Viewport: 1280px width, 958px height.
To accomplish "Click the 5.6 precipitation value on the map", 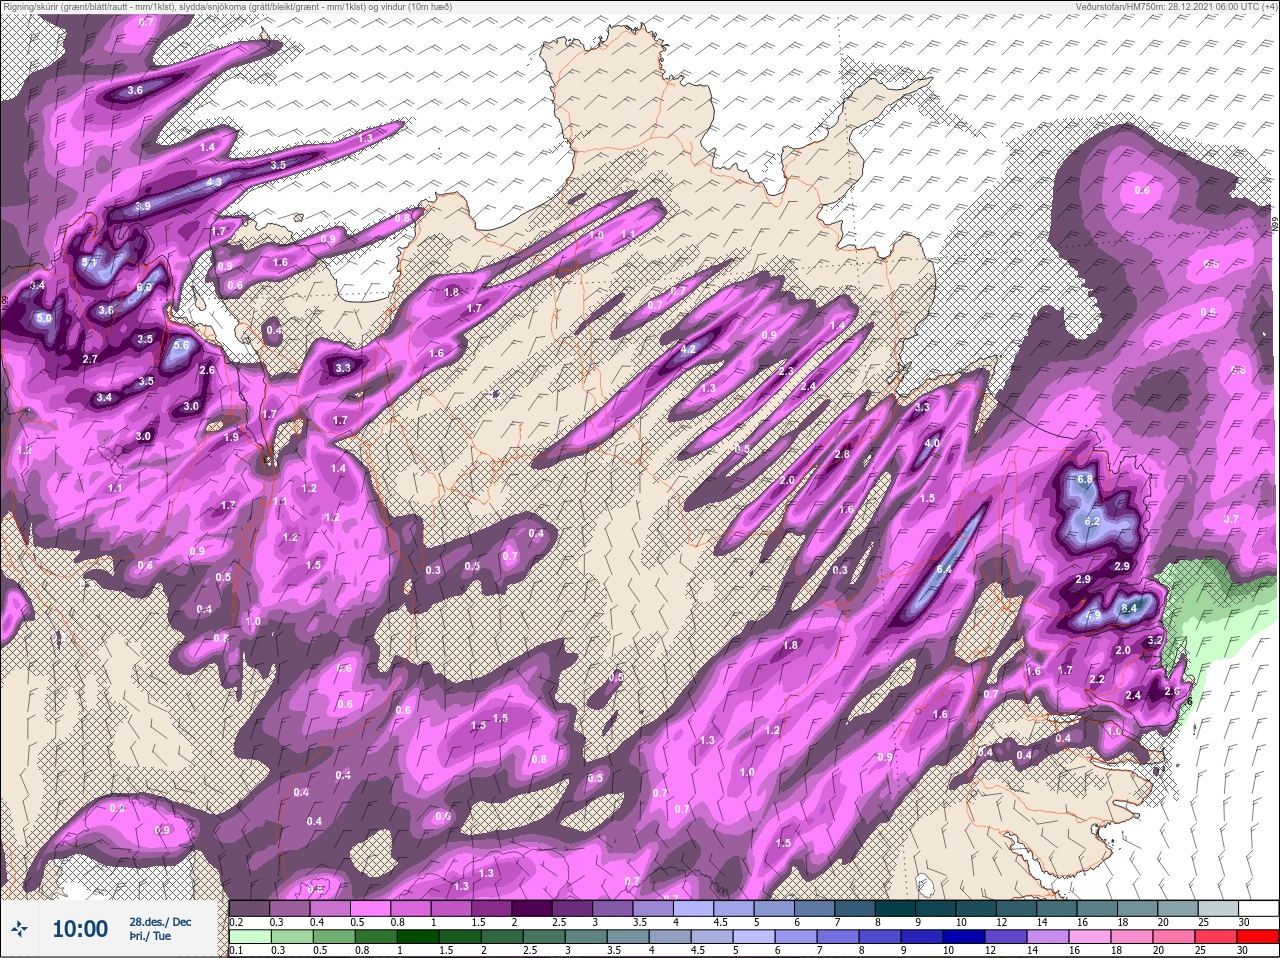I will [181, 346].
